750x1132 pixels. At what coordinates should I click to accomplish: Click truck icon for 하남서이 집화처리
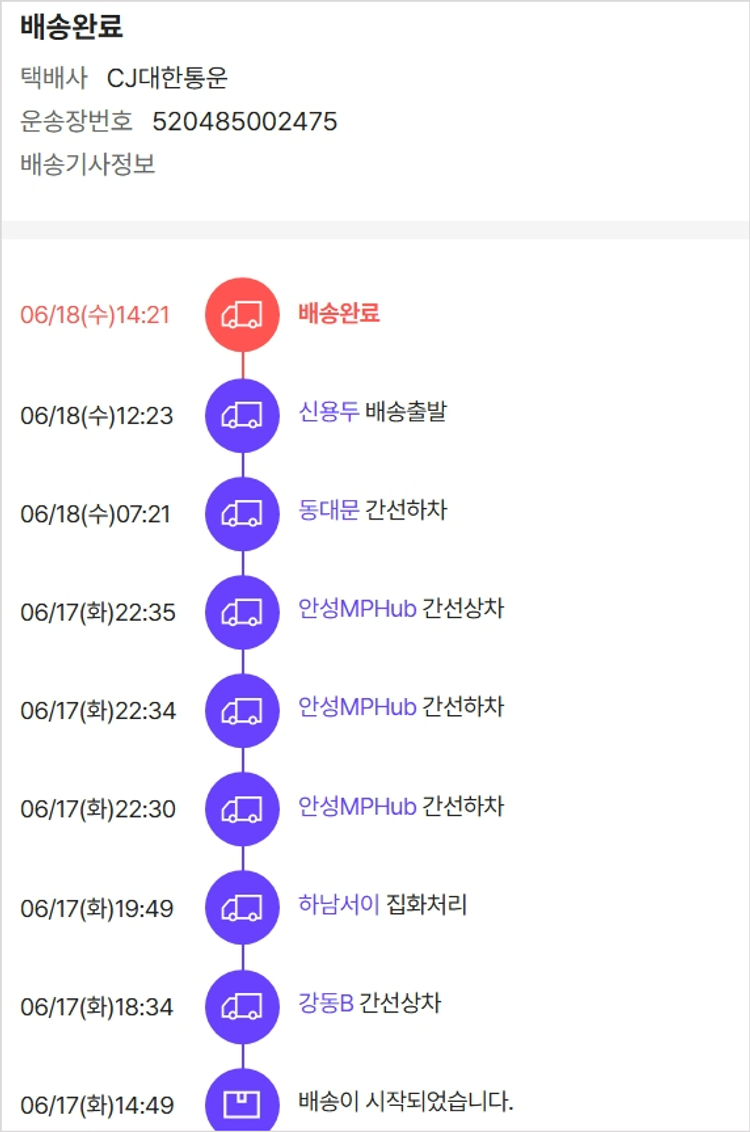(x=242, y=908)
